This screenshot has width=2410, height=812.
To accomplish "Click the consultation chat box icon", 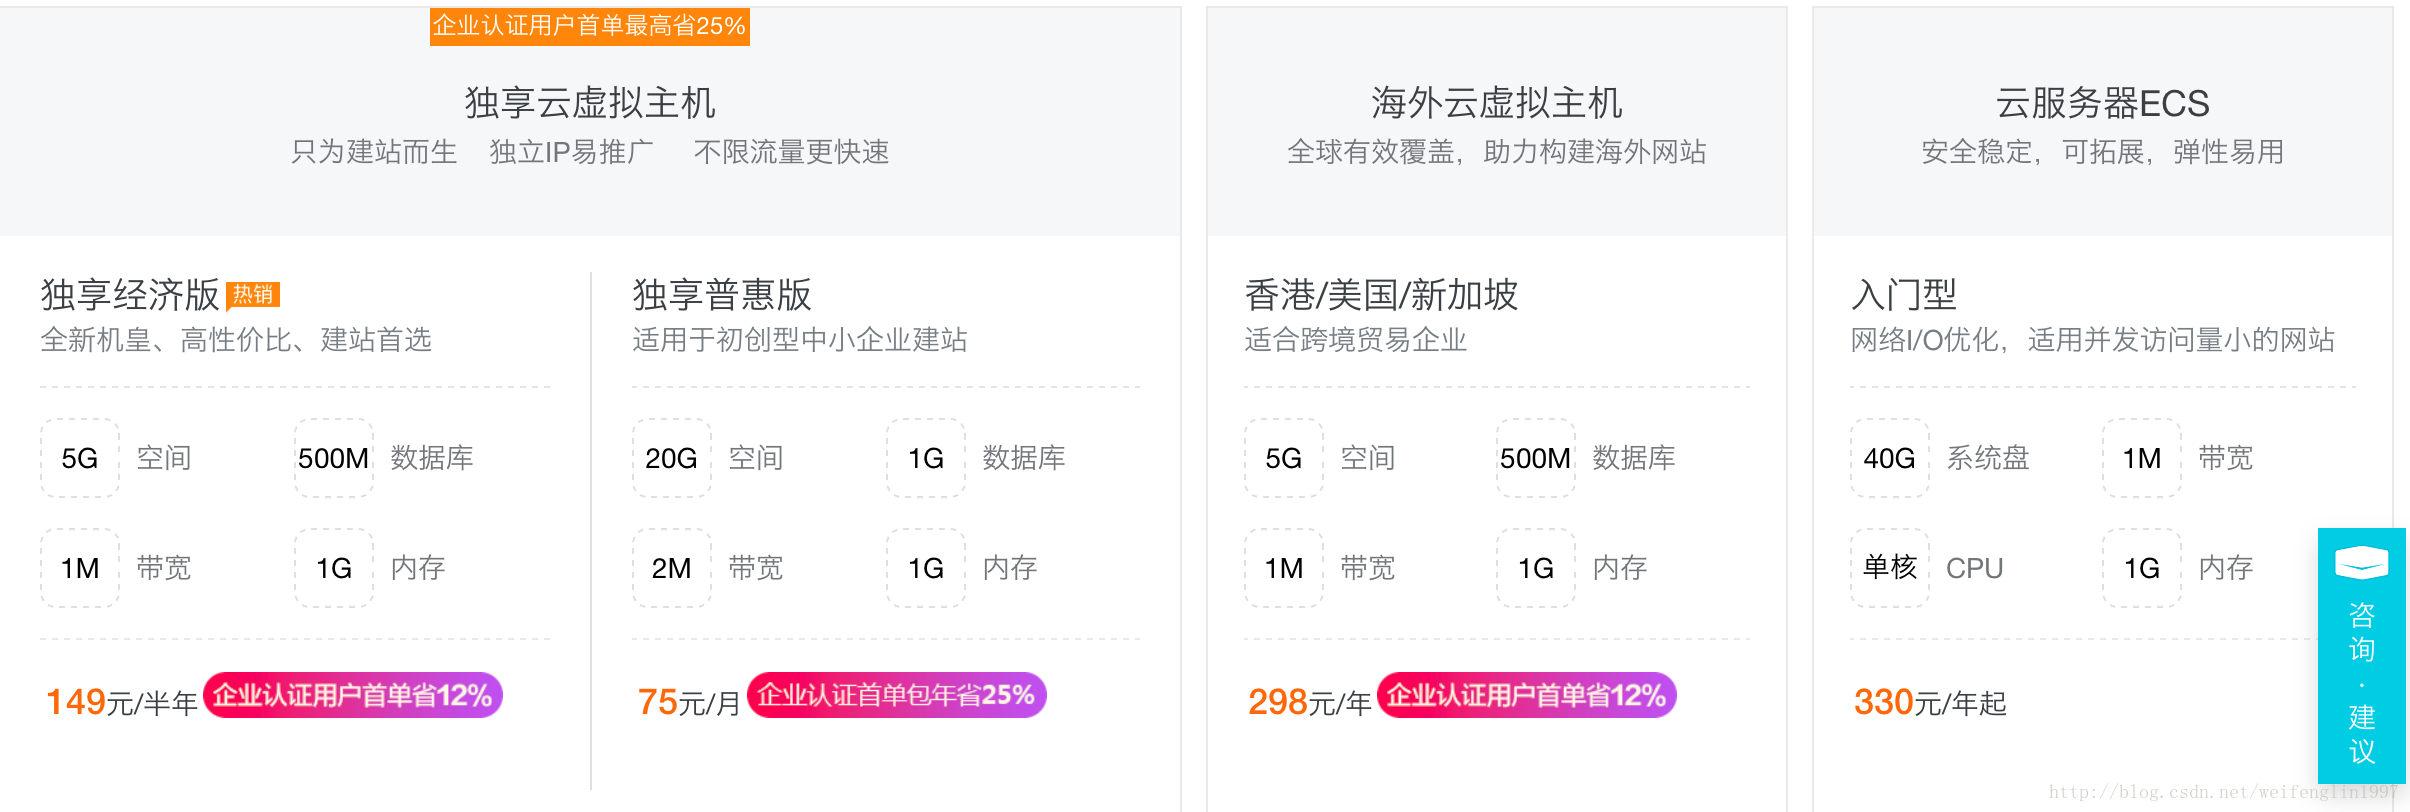I will (x=2361, y=562).
